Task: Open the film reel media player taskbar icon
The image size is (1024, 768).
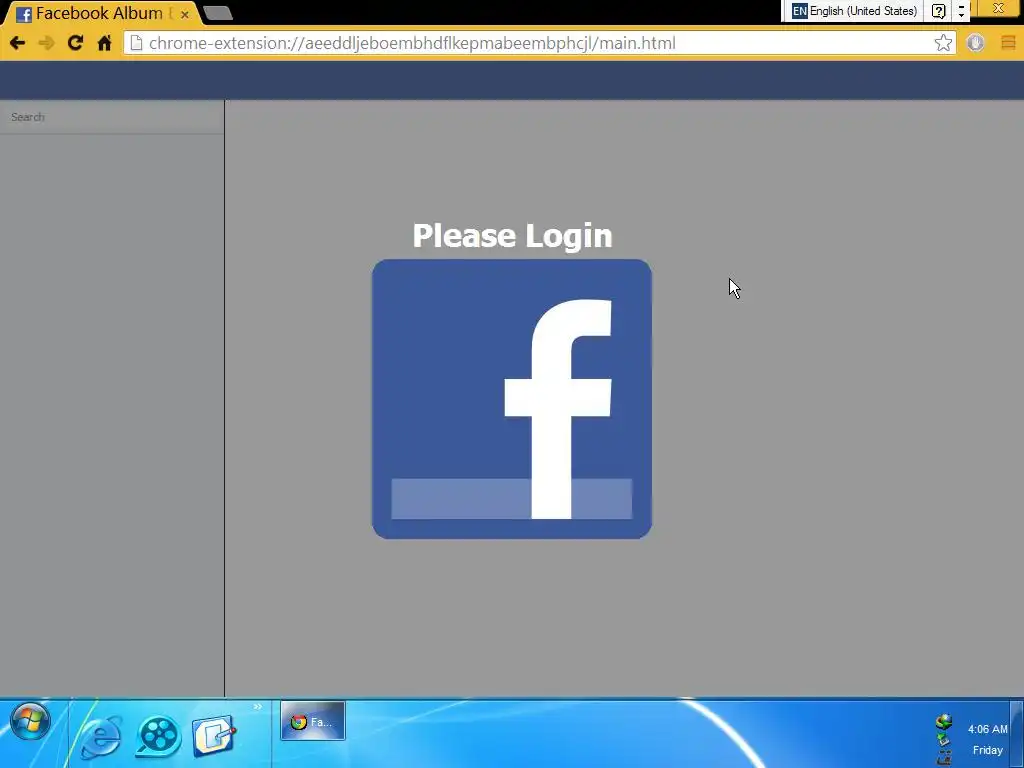Action: click(x=158, y=736)
